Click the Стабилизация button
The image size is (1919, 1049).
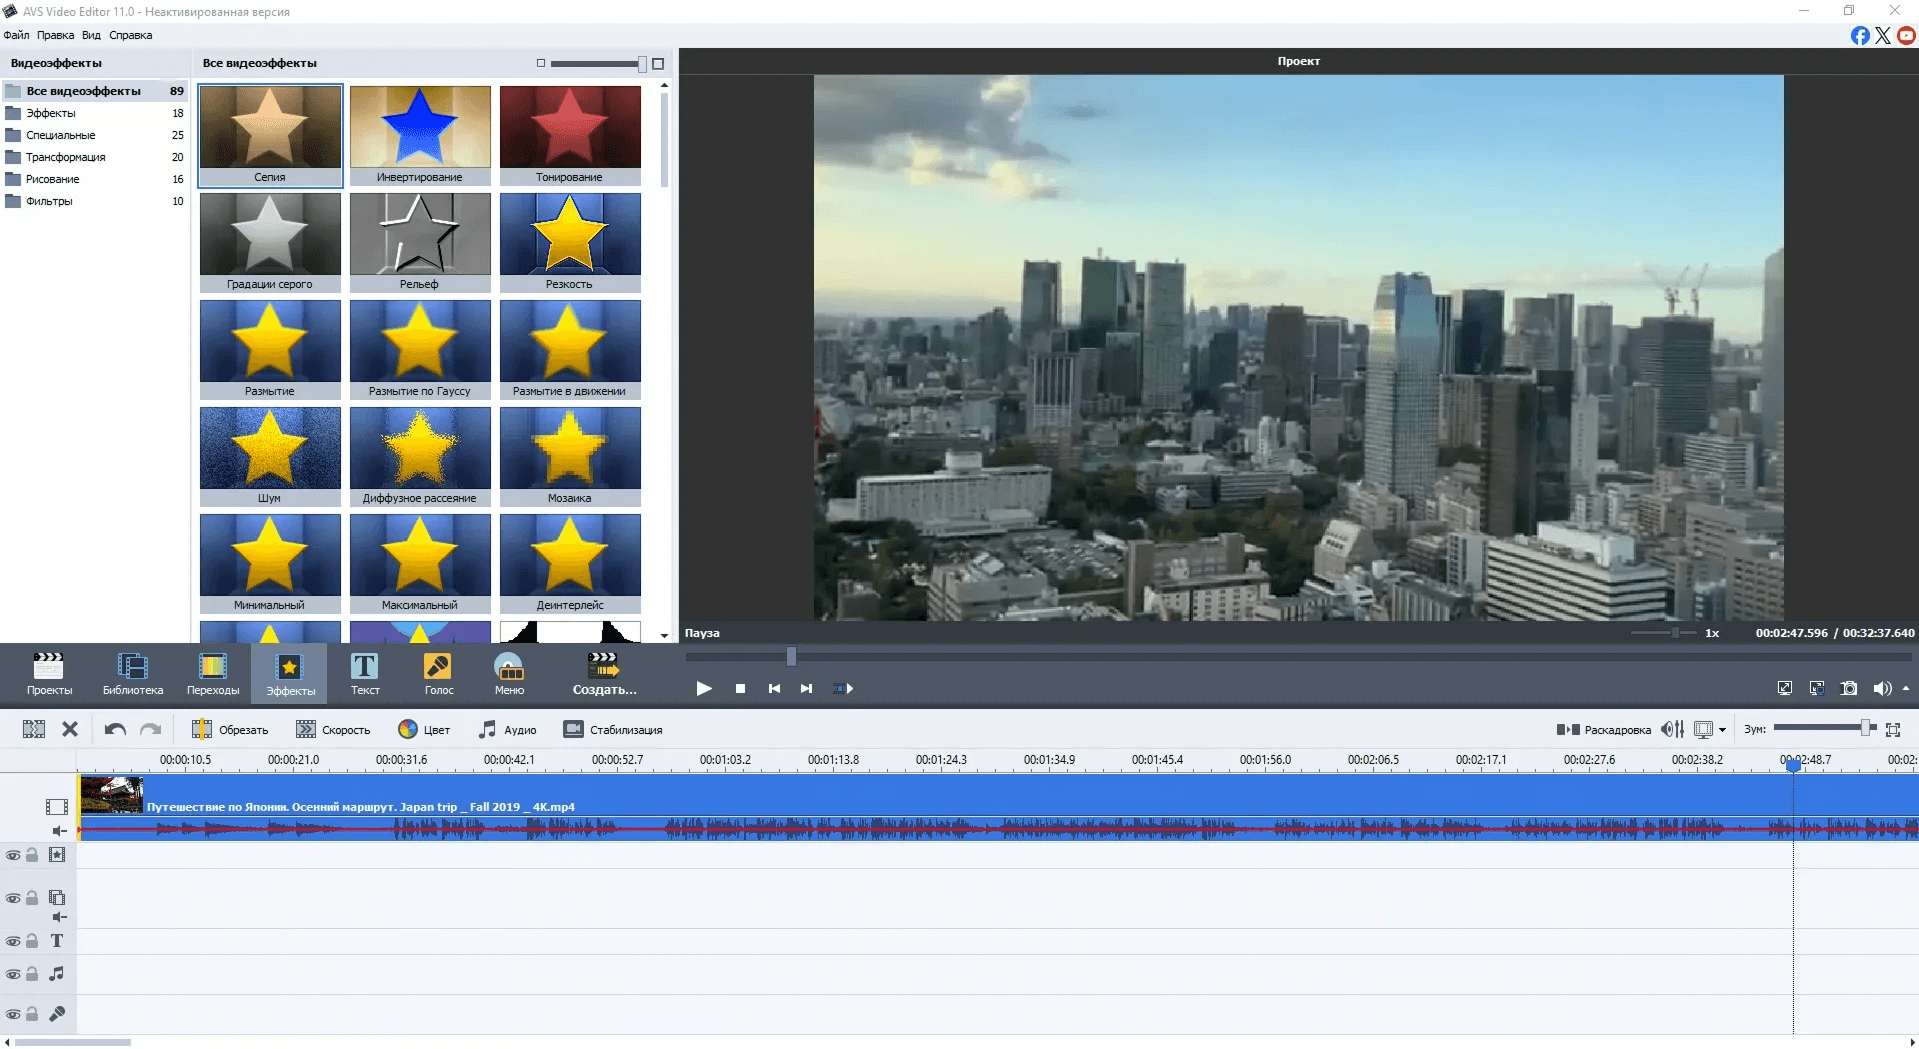613,729
